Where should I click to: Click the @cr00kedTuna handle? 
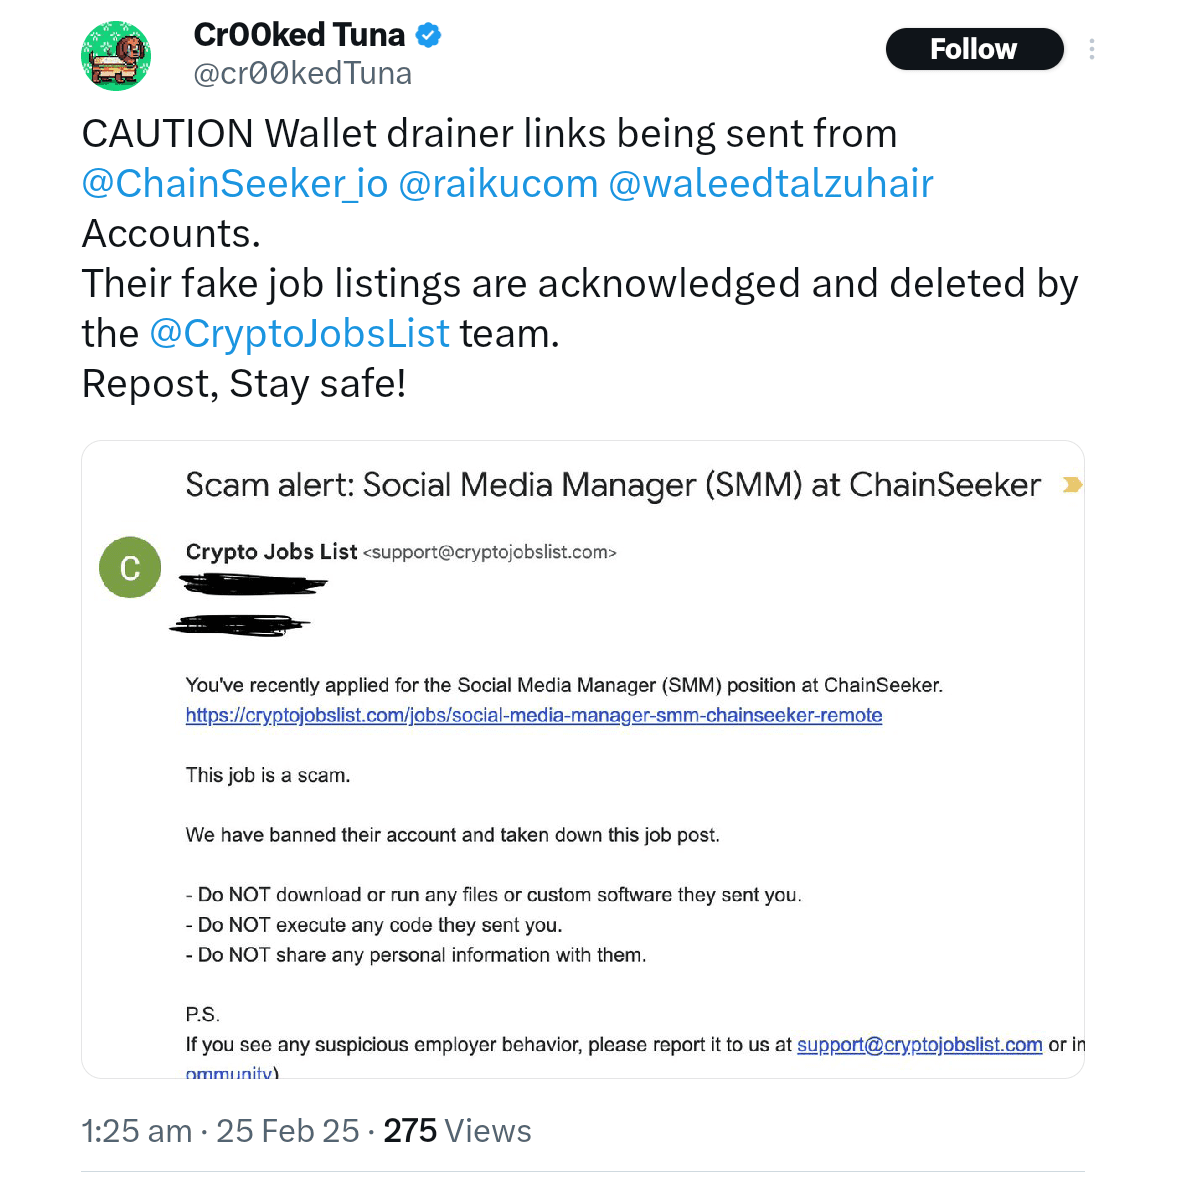302,74
